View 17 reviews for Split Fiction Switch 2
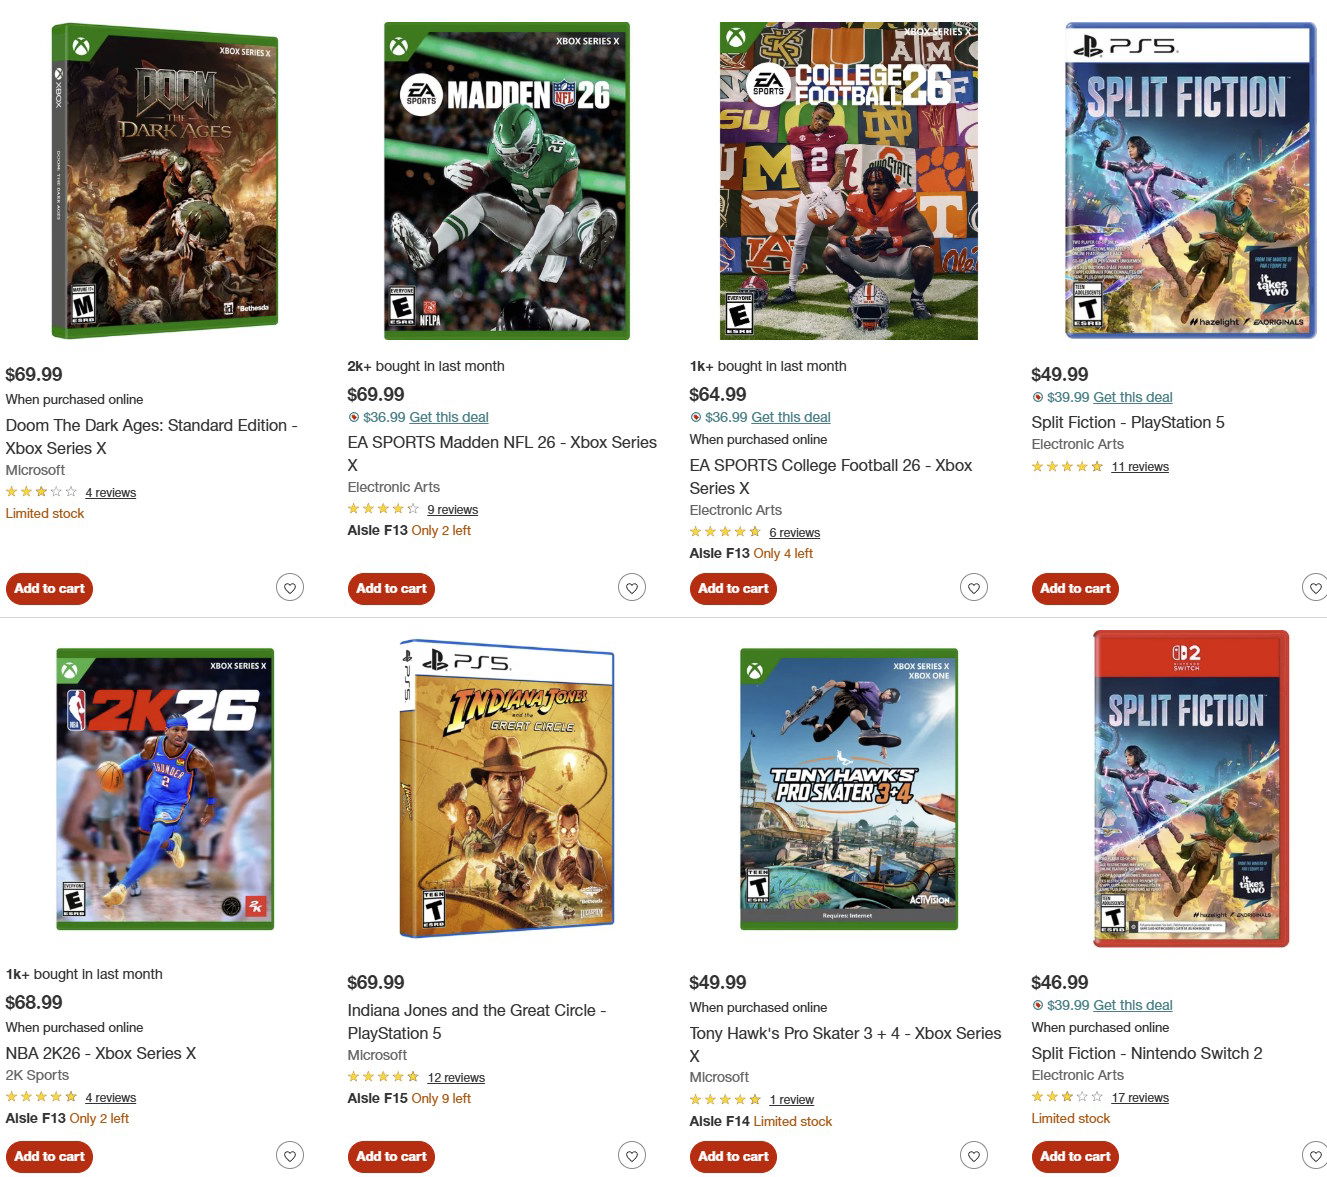The width and height of the screenshot is (1327, 1177). pyautogui.click(x=1139, y=1097)
